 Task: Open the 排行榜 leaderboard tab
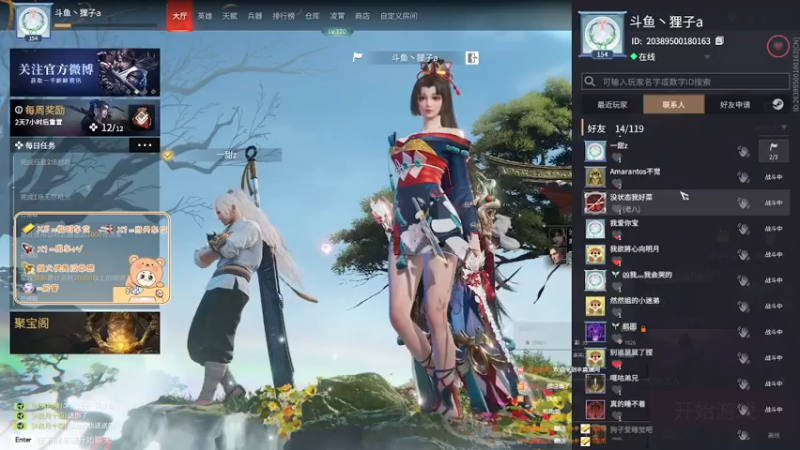pyautogui.click(x=284, y=16)
